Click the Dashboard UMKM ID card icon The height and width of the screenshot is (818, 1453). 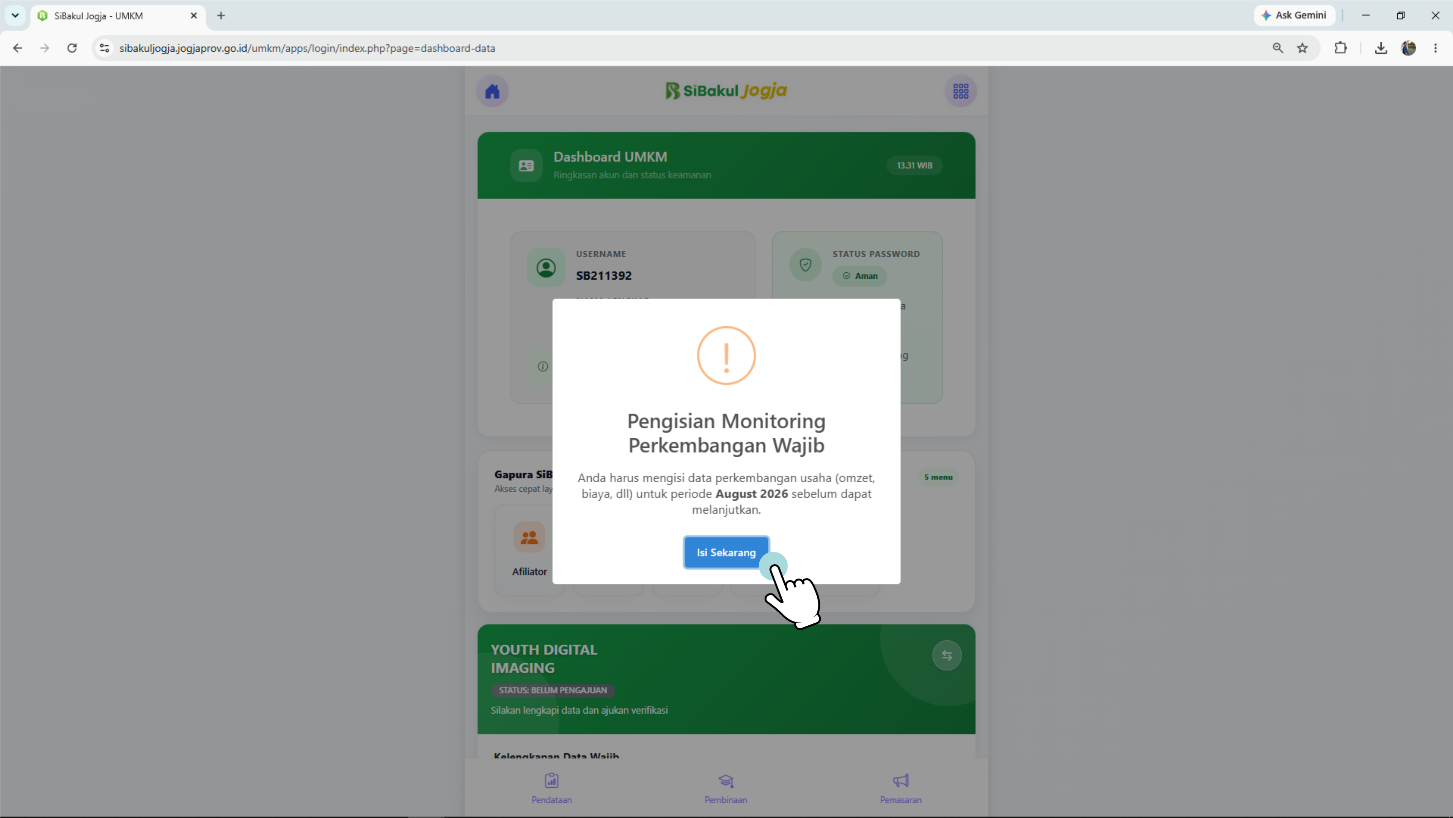point(527,165)
